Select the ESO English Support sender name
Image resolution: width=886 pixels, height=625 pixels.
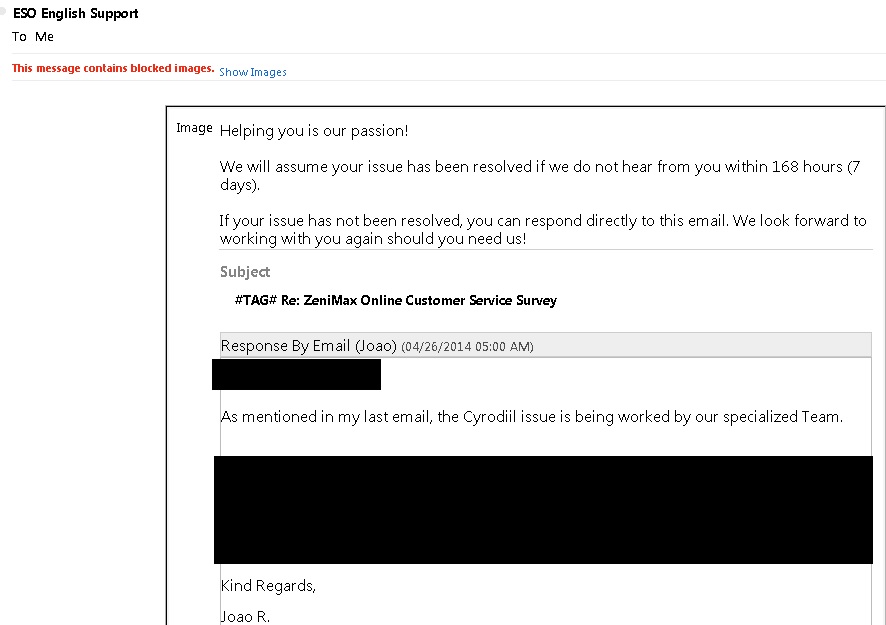click(76, 14)
